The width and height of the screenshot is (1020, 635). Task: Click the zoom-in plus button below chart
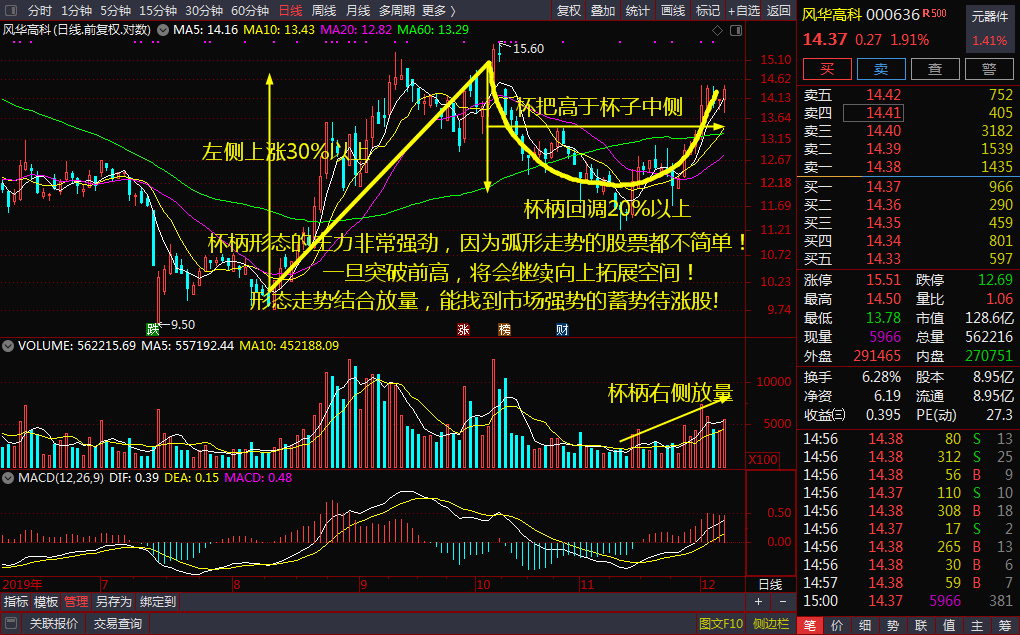[758, 602]
